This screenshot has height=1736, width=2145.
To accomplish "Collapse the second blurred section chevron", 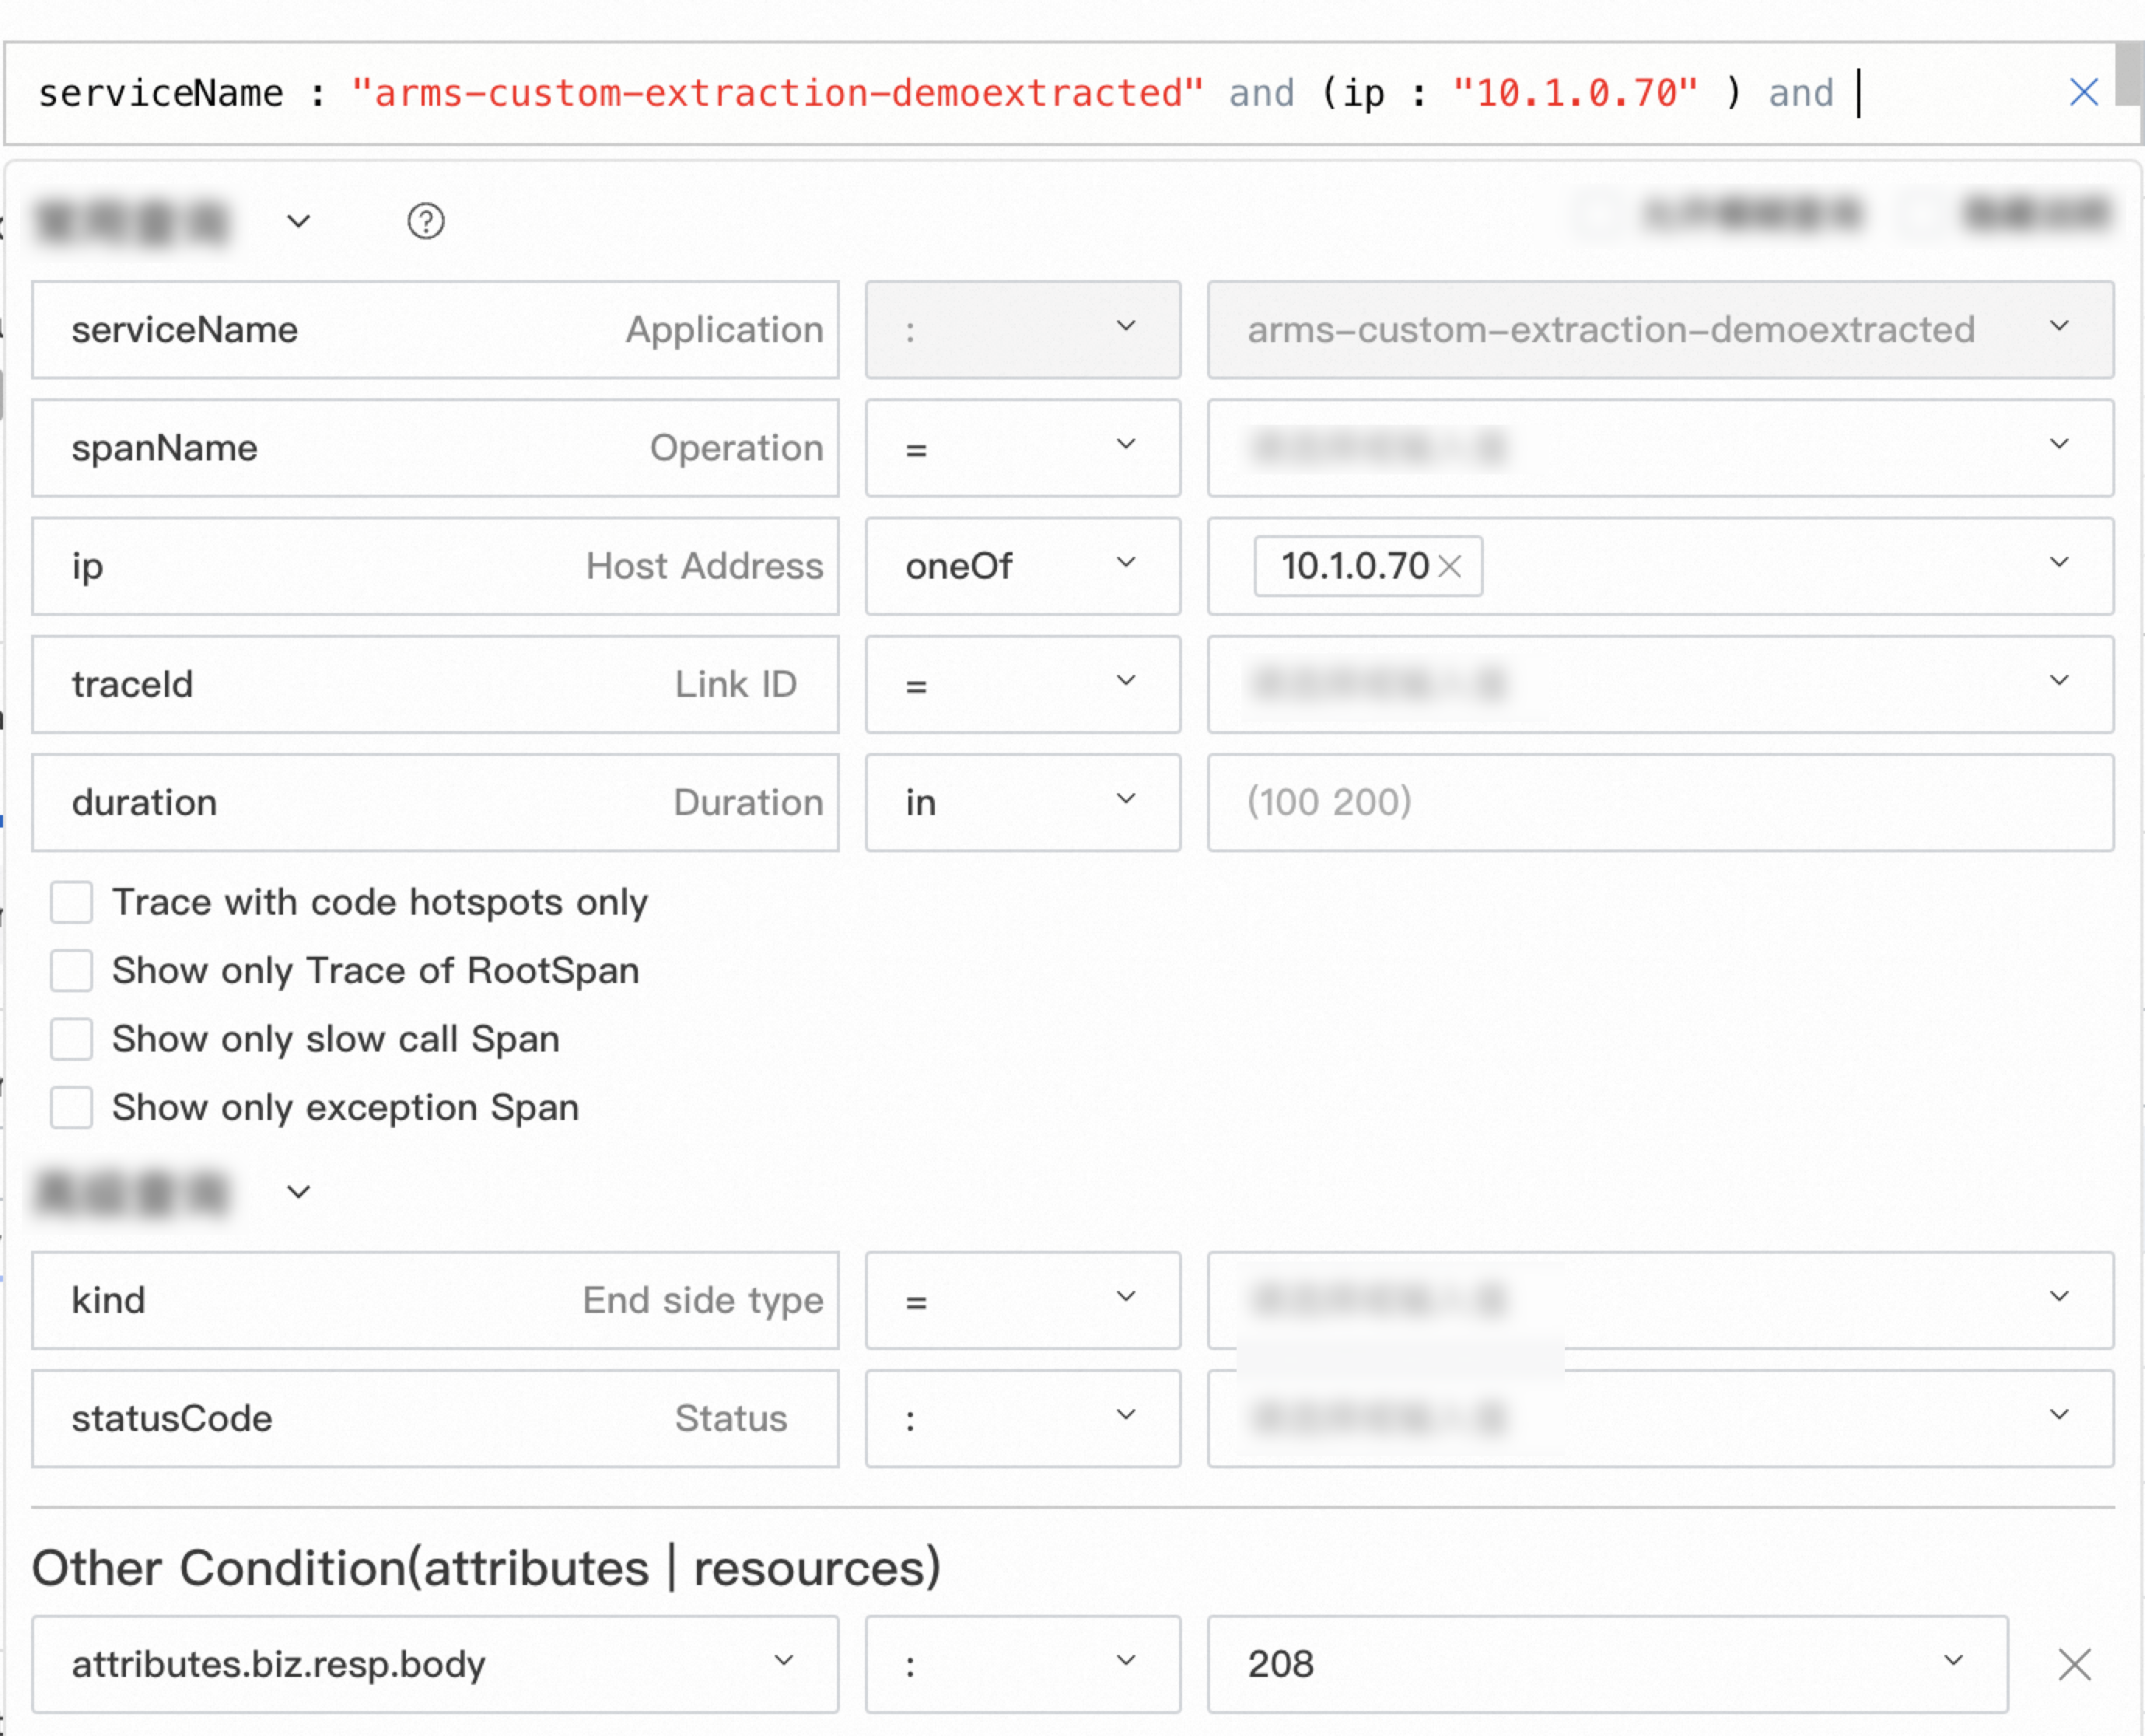I will [x=298, y=1192].
